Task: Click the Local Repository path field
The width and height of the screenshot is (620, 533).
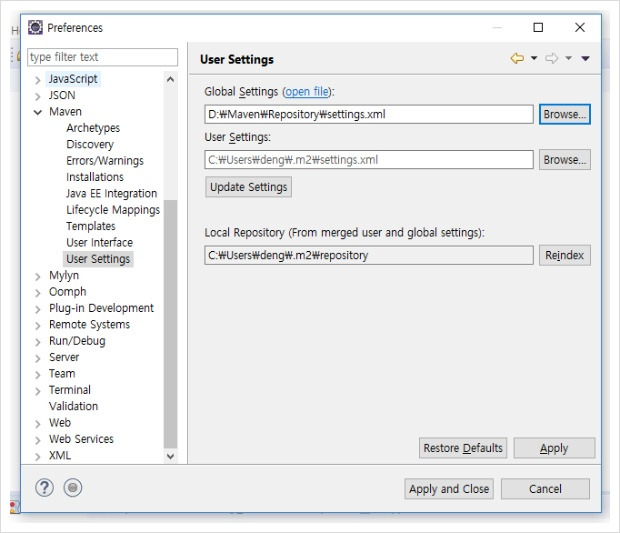Action: pos(369,255)
